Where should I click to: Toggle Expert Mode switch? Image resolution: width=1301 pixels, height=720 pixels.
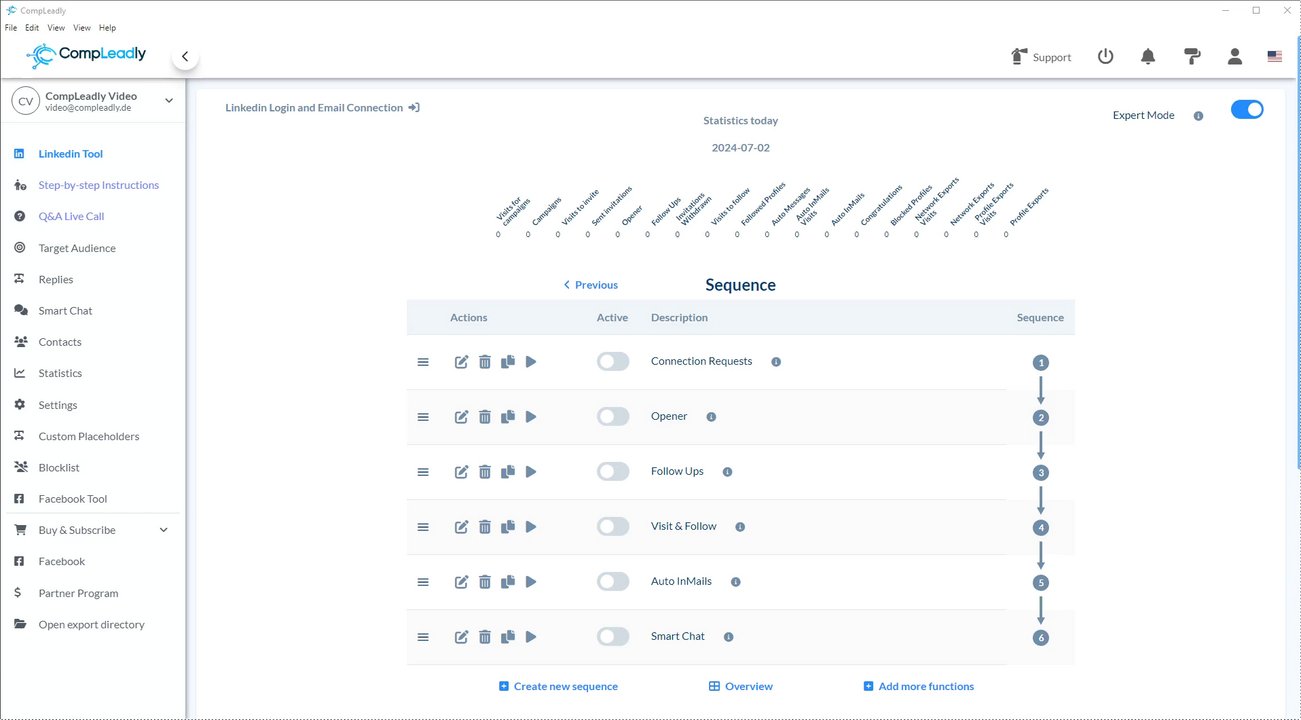[1247, 110]
